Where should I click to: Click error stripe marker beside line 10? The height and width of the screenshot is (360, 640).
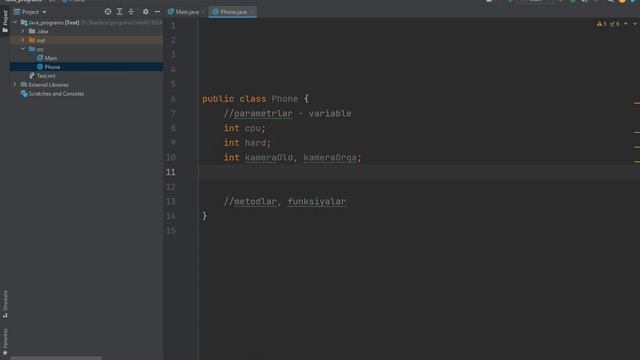tap(637, 162)
